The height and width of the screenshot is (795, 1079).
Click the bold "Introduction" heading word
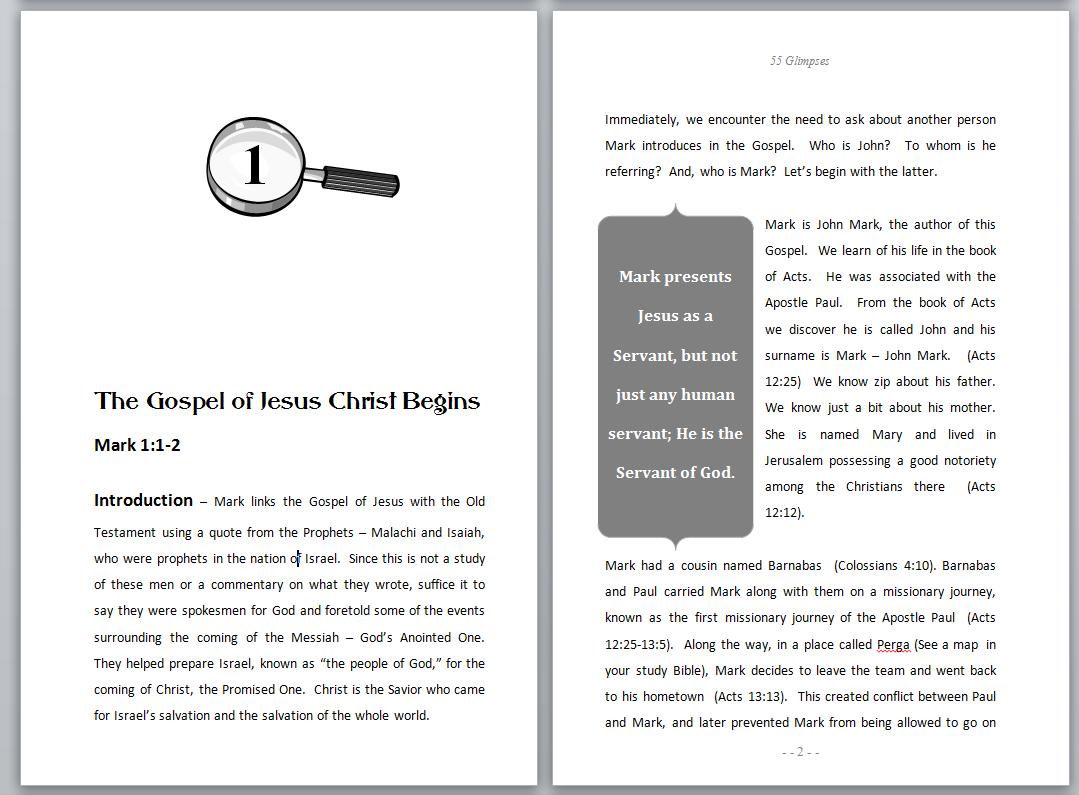tap(143, 500)
